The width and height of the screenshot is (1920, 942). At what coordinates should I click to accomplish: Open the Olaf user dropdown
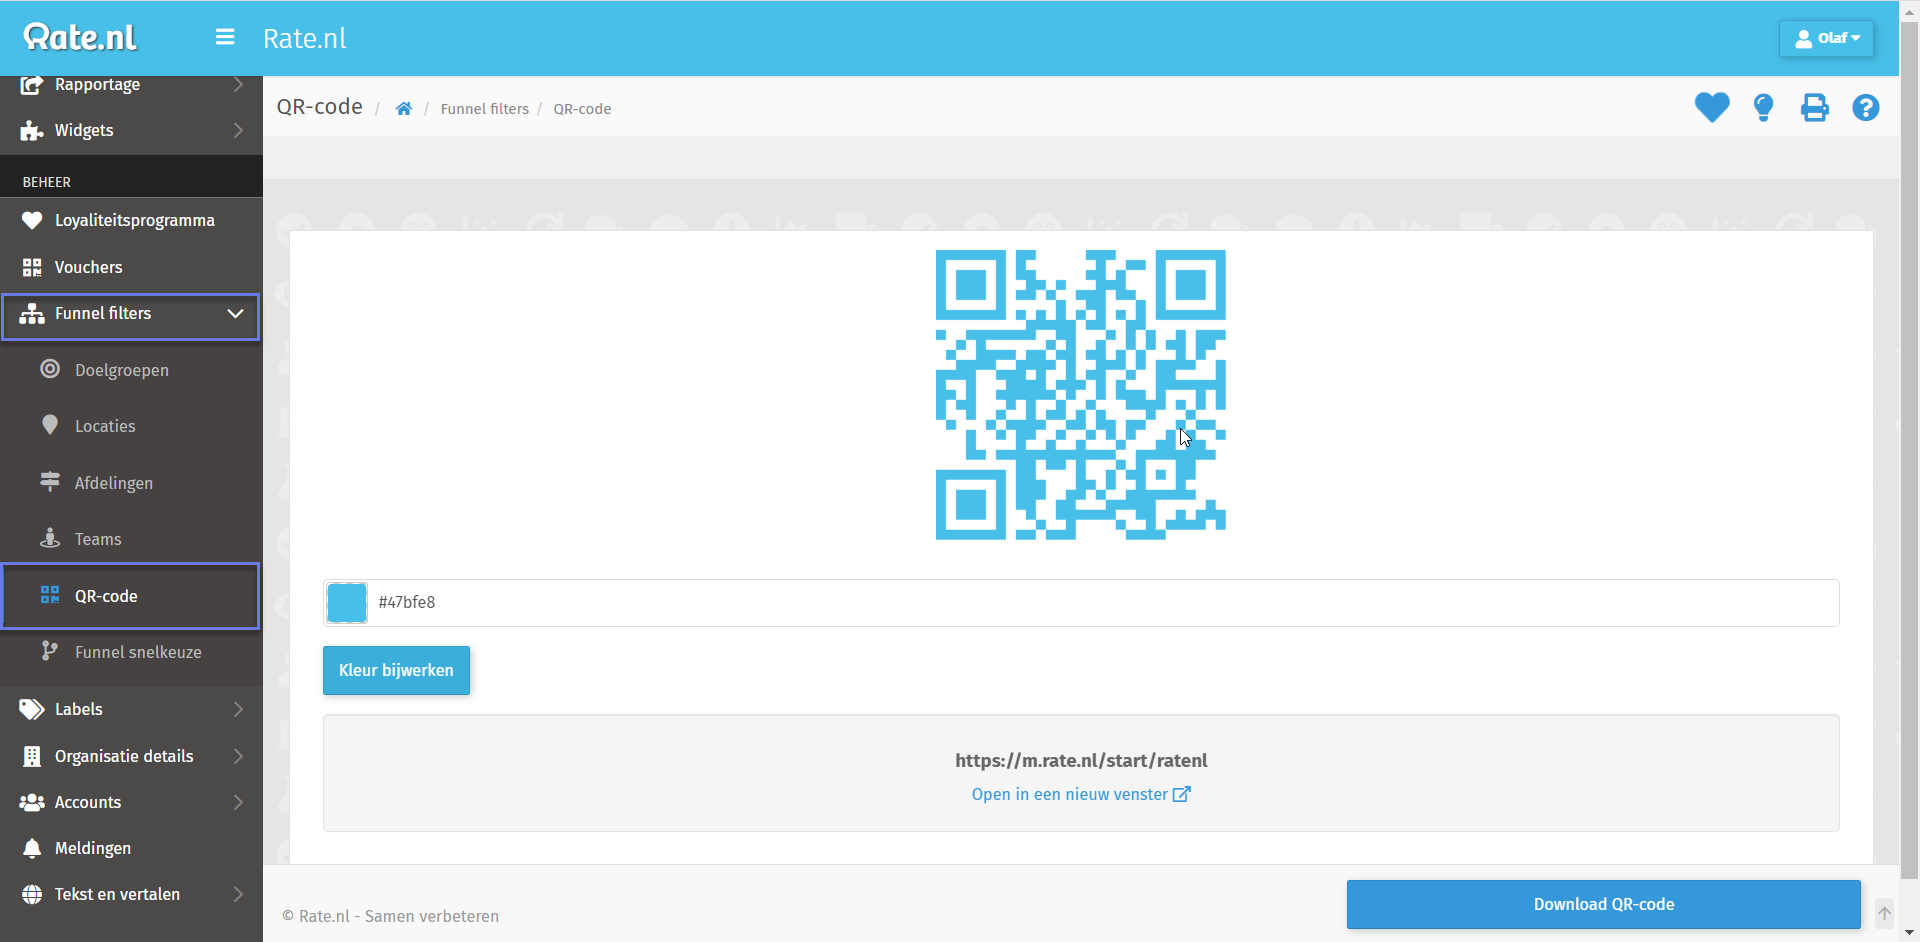[x=1826, y=38]
